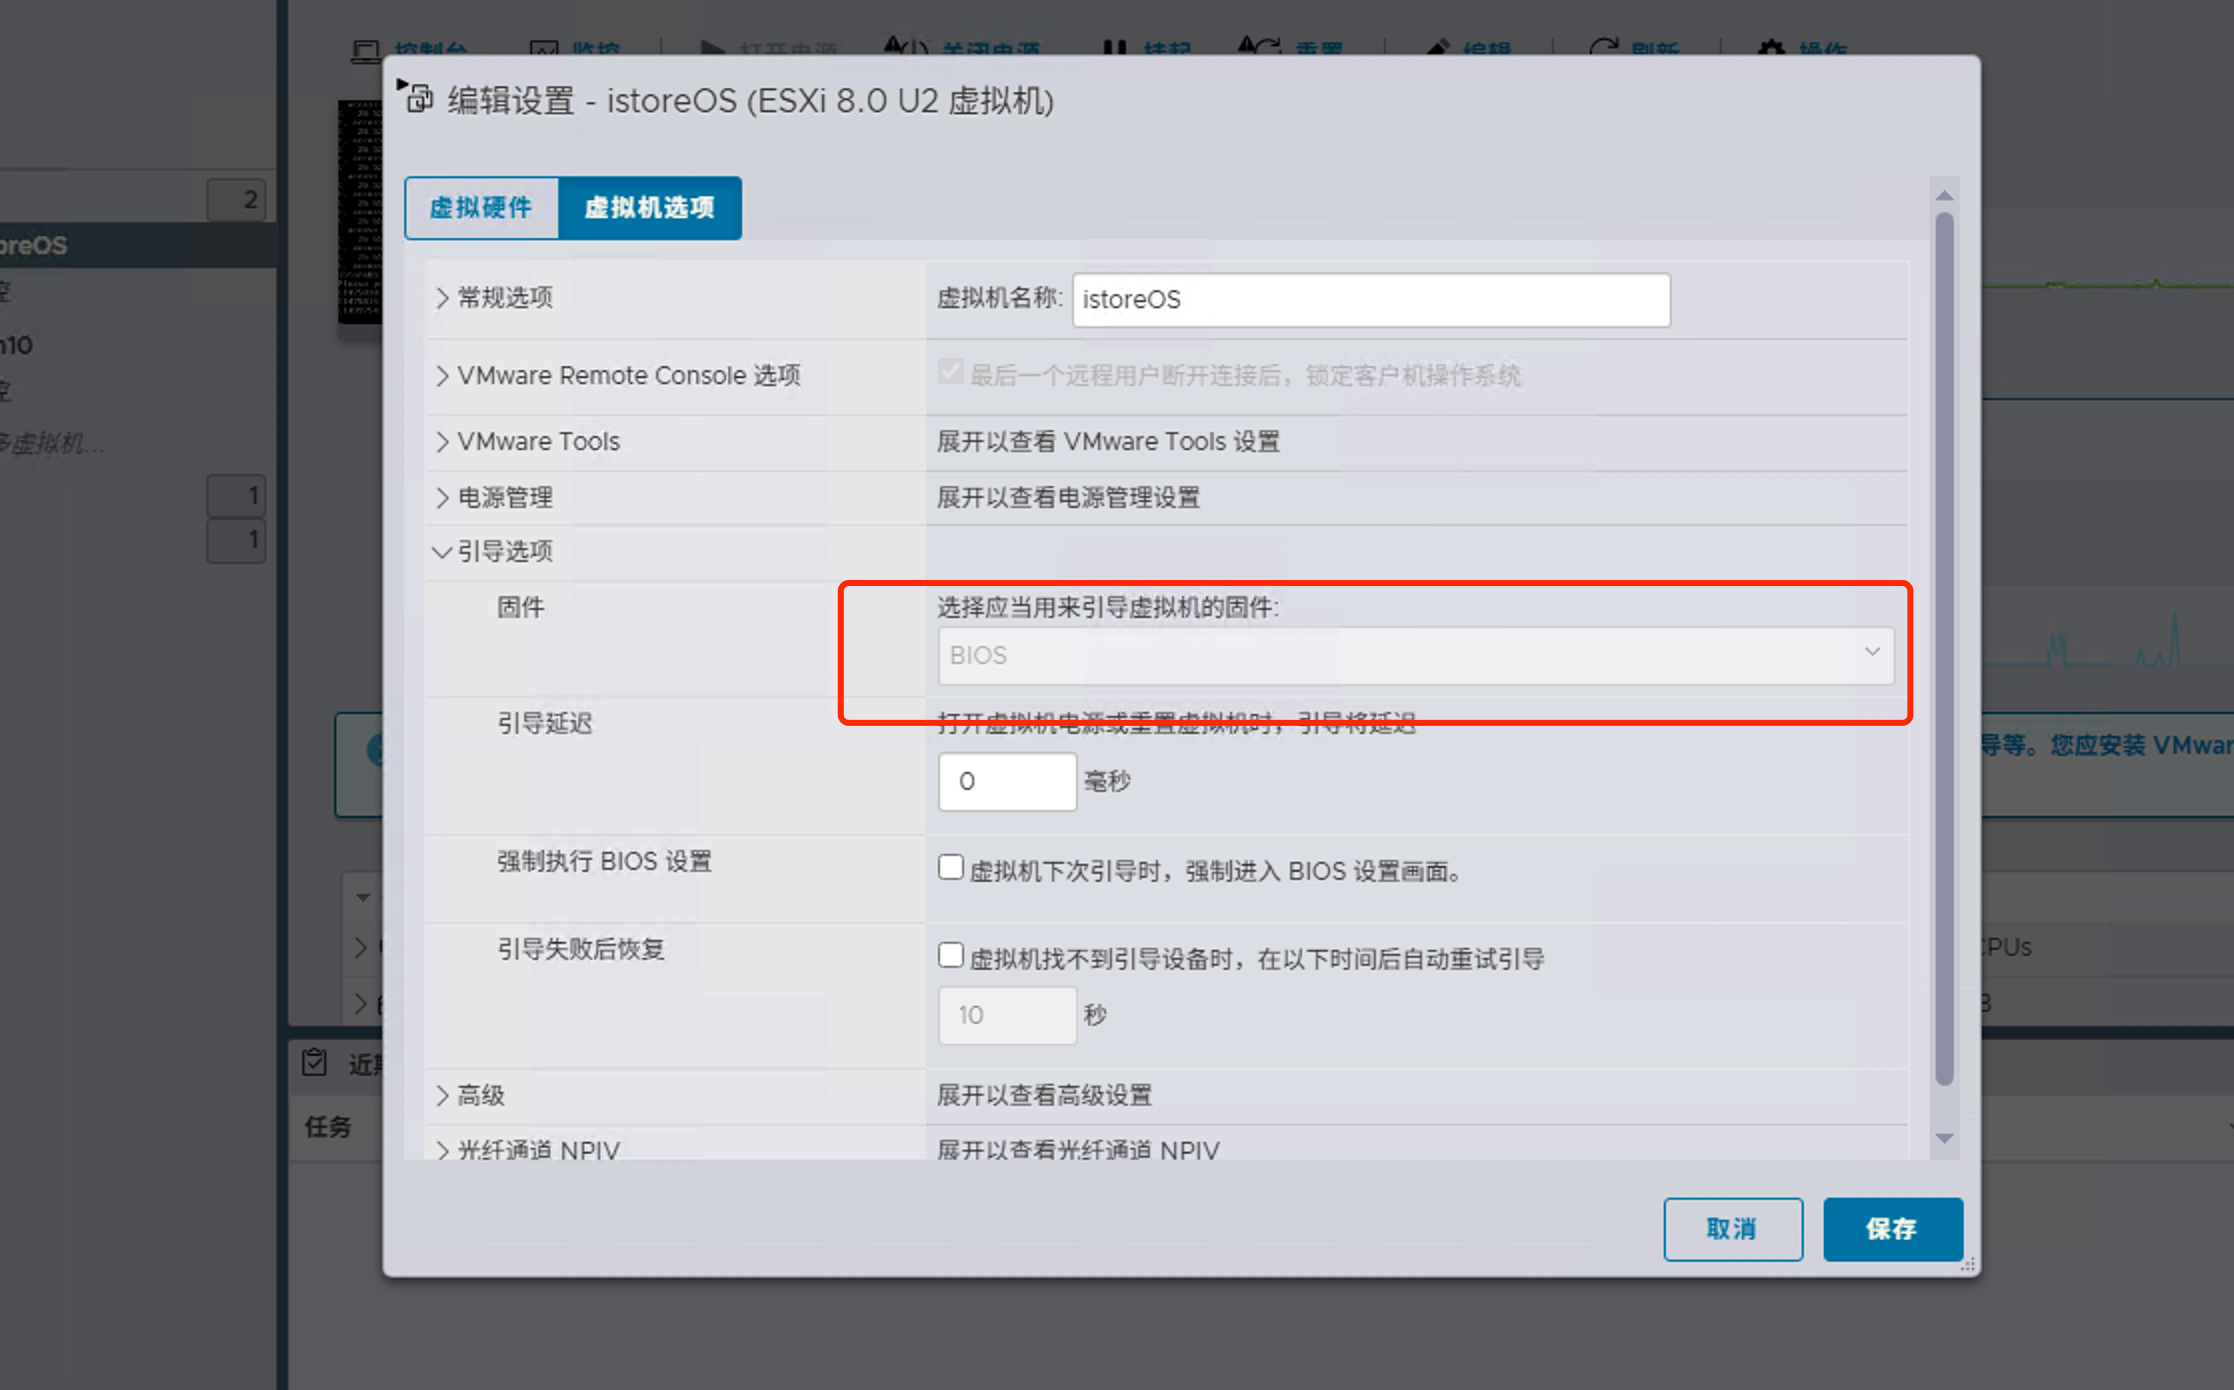Click the 取消 button

(x=1731, y=1228)
